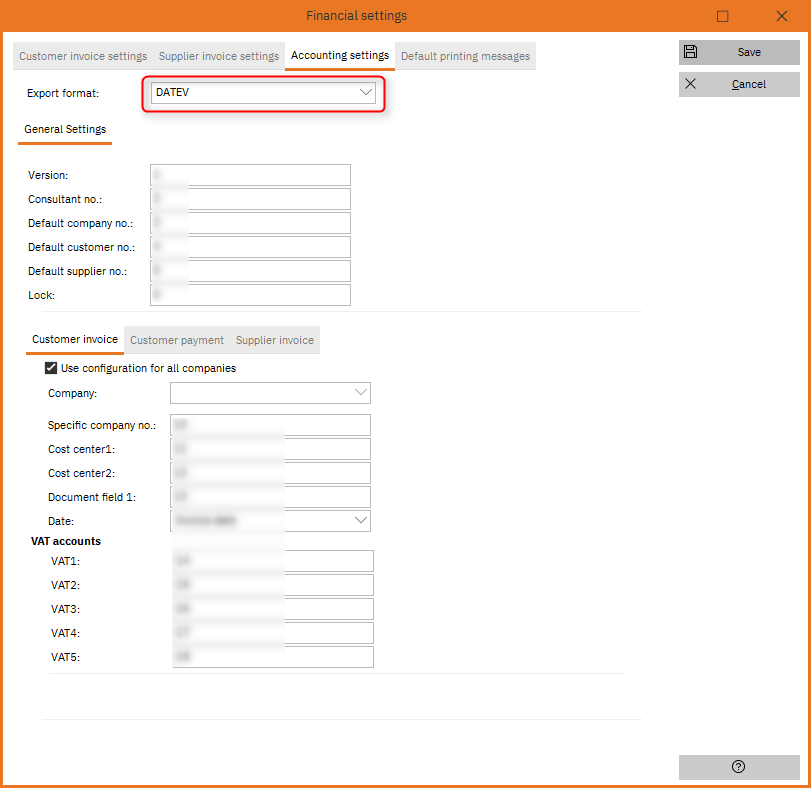Uncheck Use configuration for all companies
The width and height of the screenshot is (811, 788).
51,368
